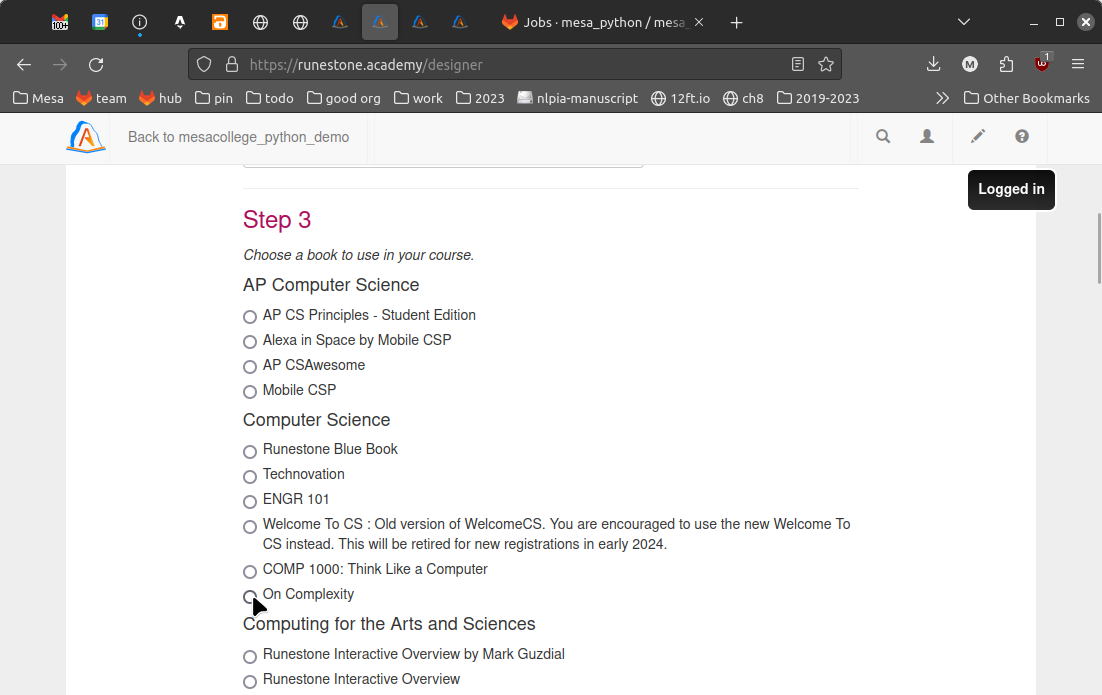Click the pencil edit icon in navbar
Viewport: 1102px width, 695px height.
pyautogui.click(x=978, y=137)
